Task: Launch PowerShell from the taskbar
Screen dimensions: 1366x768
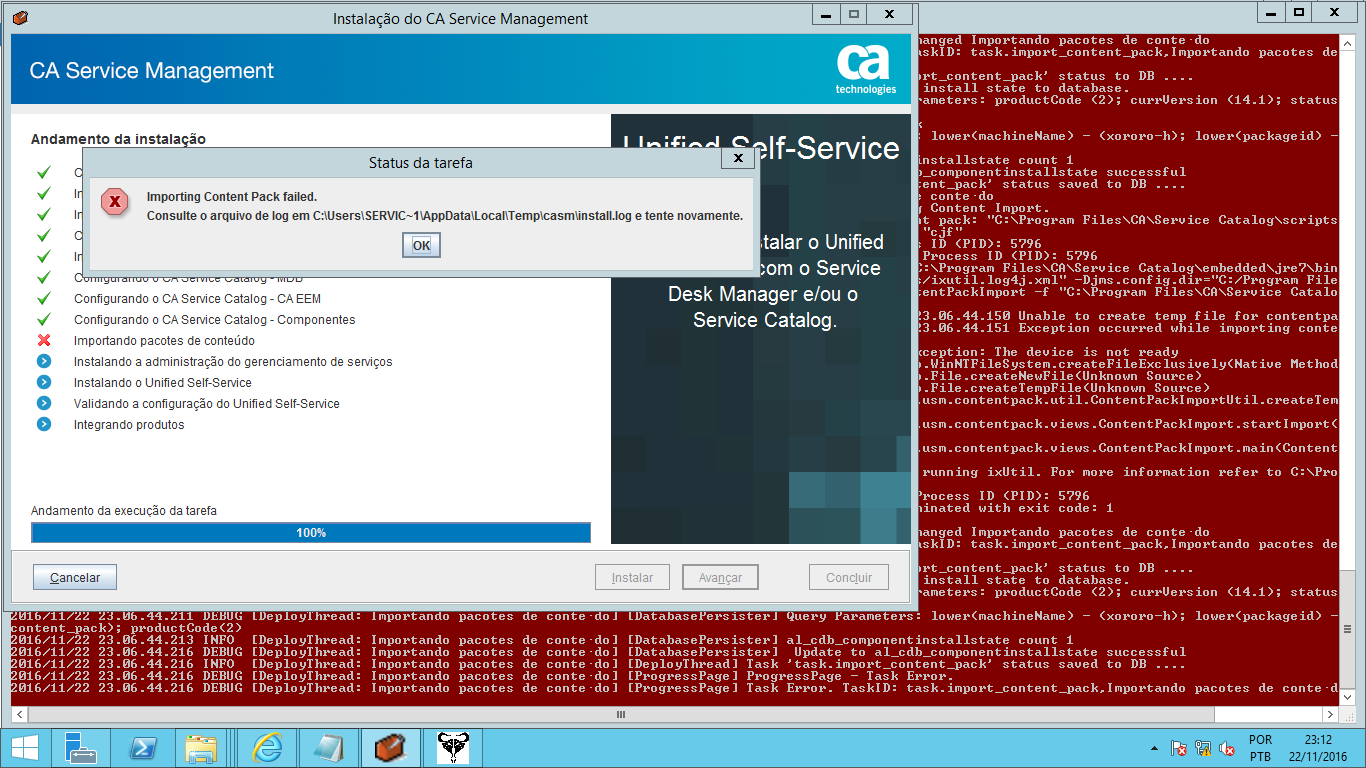Action: tap(143, 747)
